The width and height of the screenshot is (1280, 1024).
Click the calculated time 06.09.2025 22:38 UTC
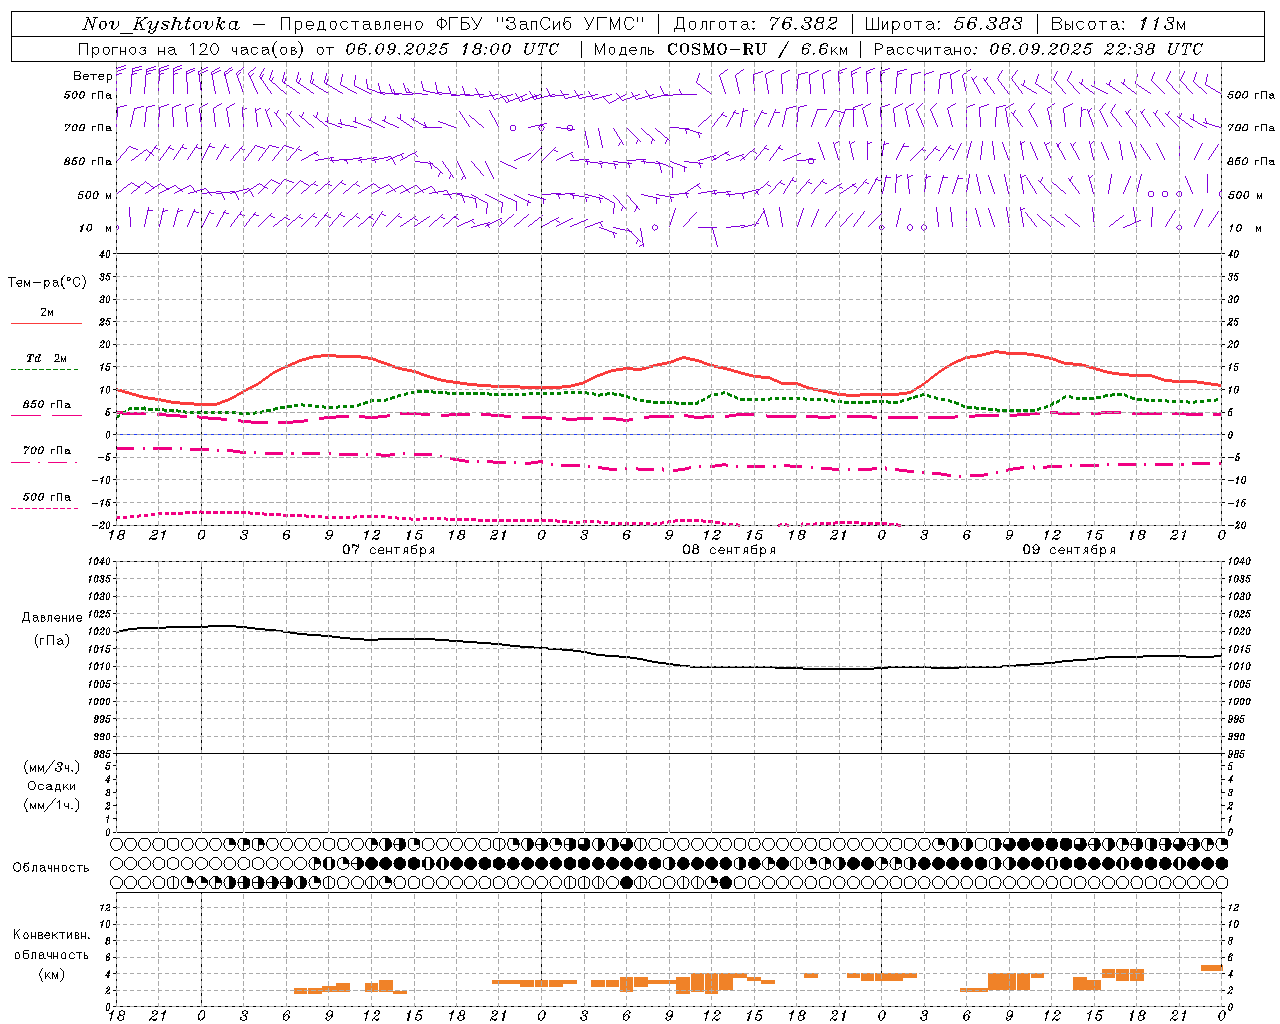point(1096,49)
